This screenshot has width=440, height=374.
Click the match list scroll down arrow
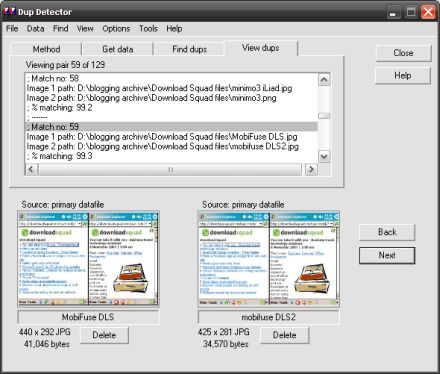[324, 156]
